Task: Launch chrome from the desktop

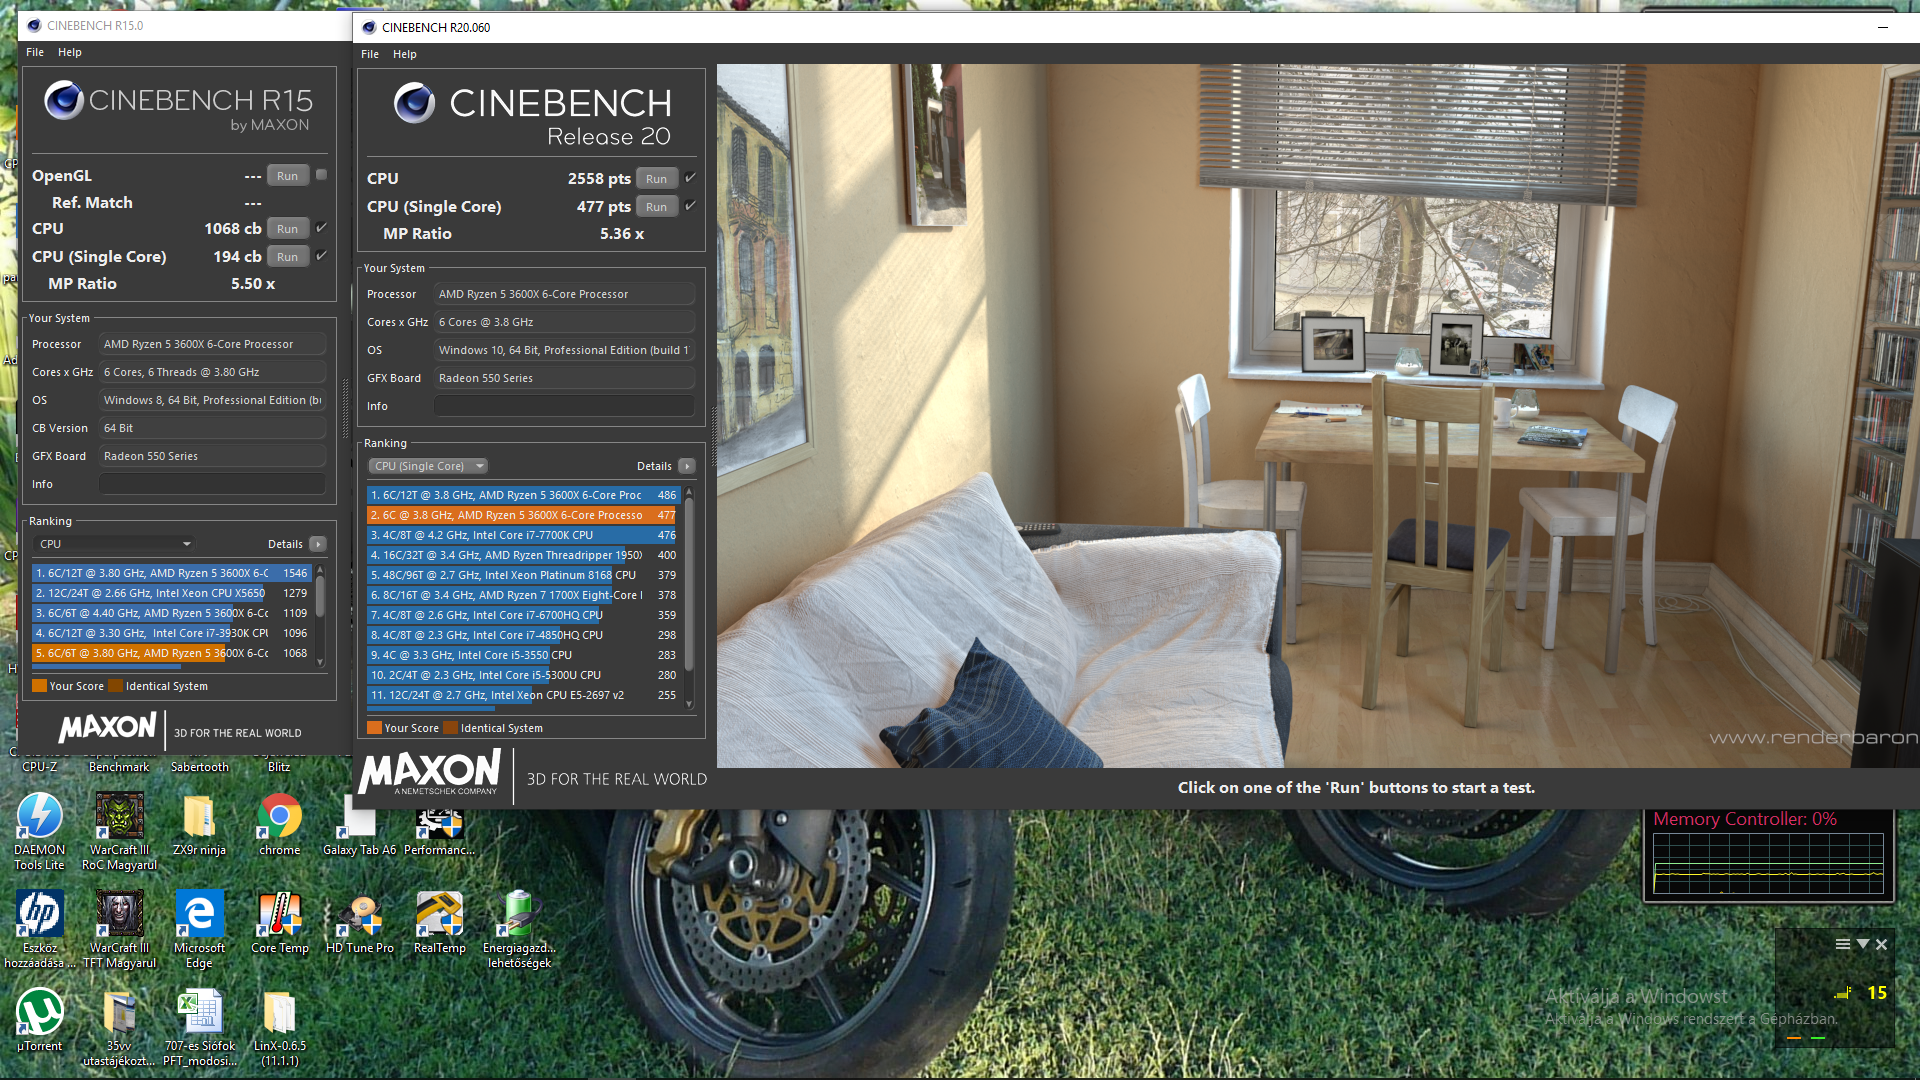Action: 279,823
